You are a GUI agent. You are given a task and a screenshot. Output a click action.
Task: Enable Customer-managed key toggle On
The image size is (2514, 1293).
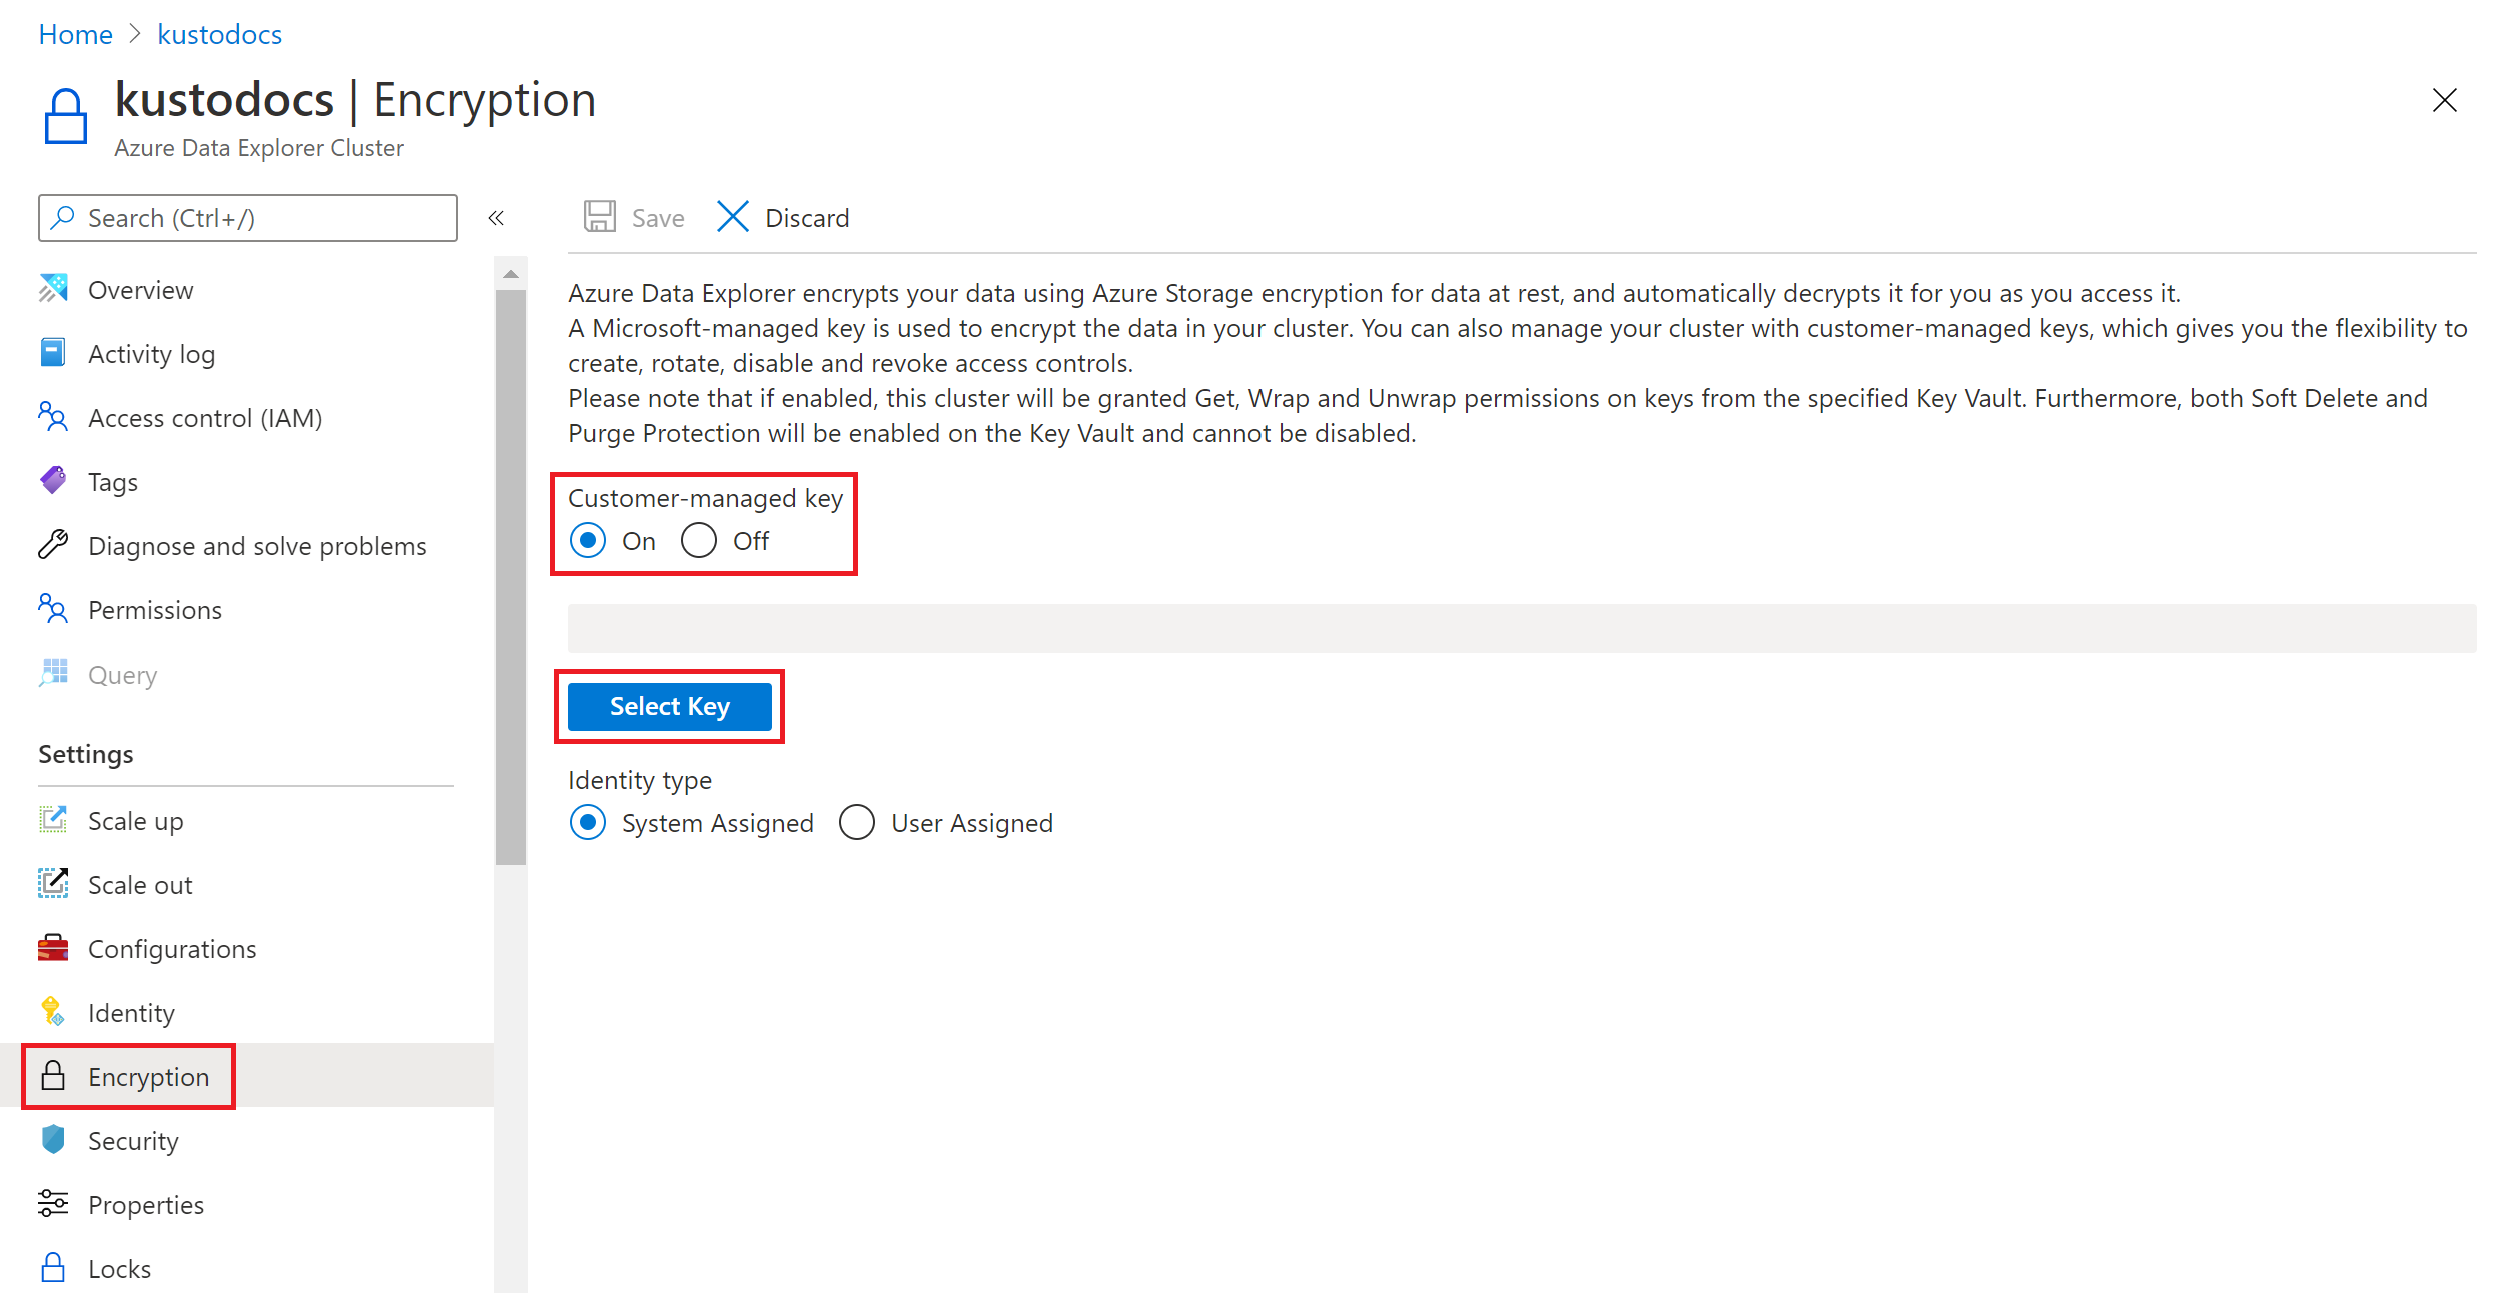(x=589, y=539)
